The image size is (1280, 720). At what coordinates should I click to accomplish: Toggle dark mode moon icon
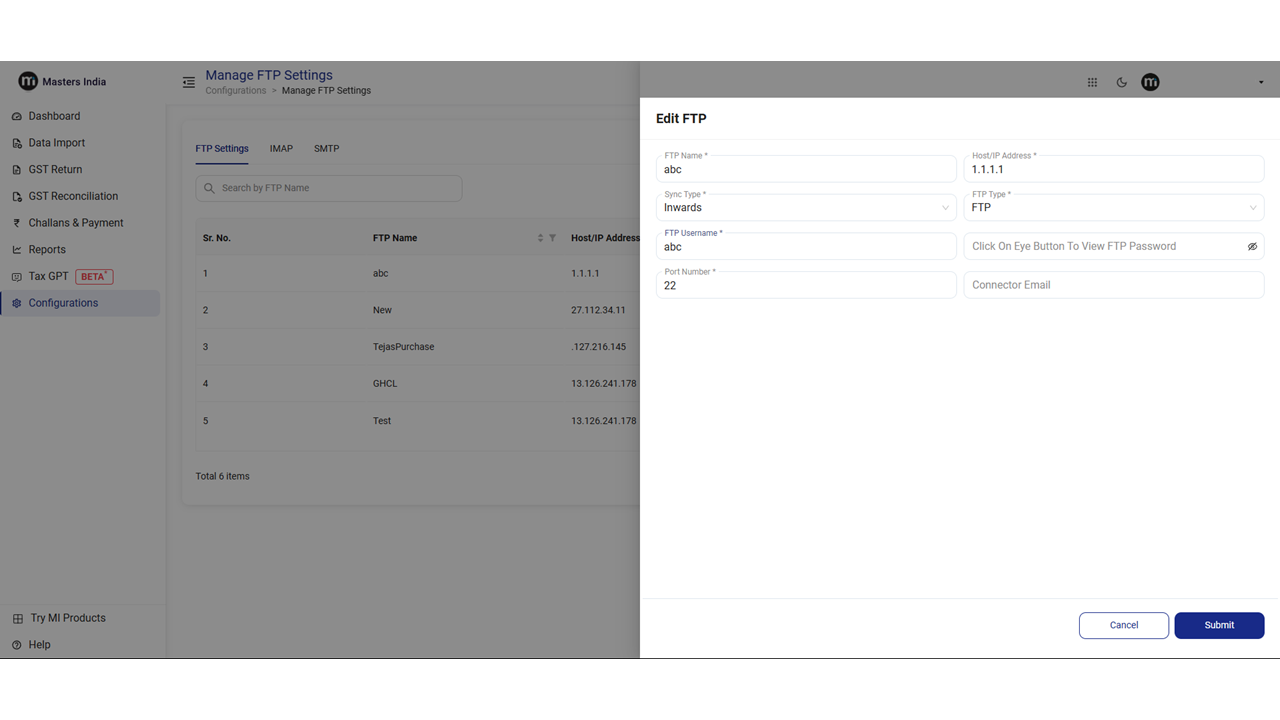(x=1122, y=83)
